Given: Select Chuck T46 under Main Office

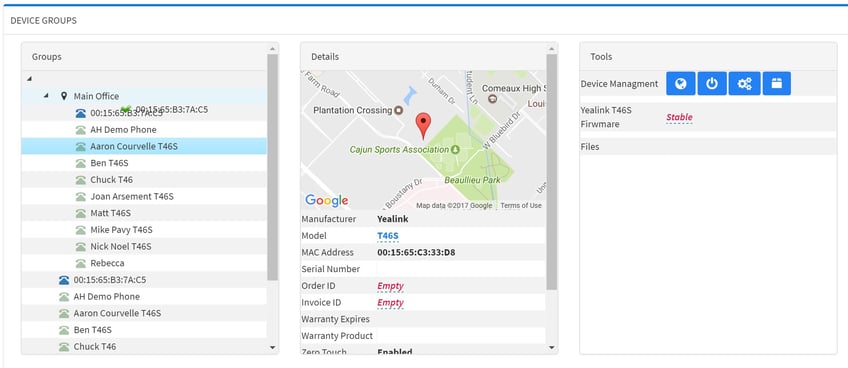Looking at the screenshot, I should click(111, 180).
